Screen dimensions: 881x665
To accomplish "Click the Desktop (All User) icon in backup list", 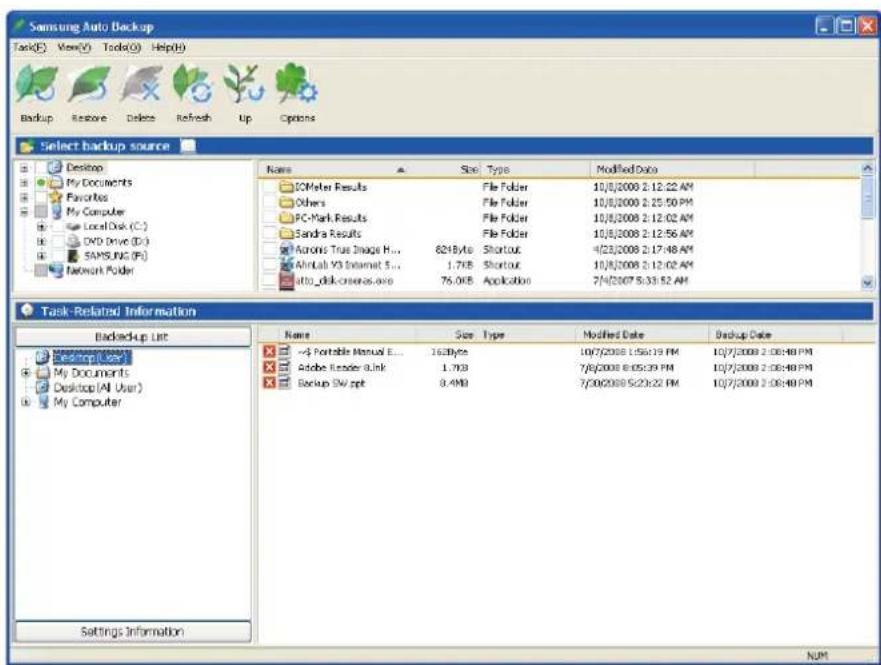I will click(x=43, y=387).
